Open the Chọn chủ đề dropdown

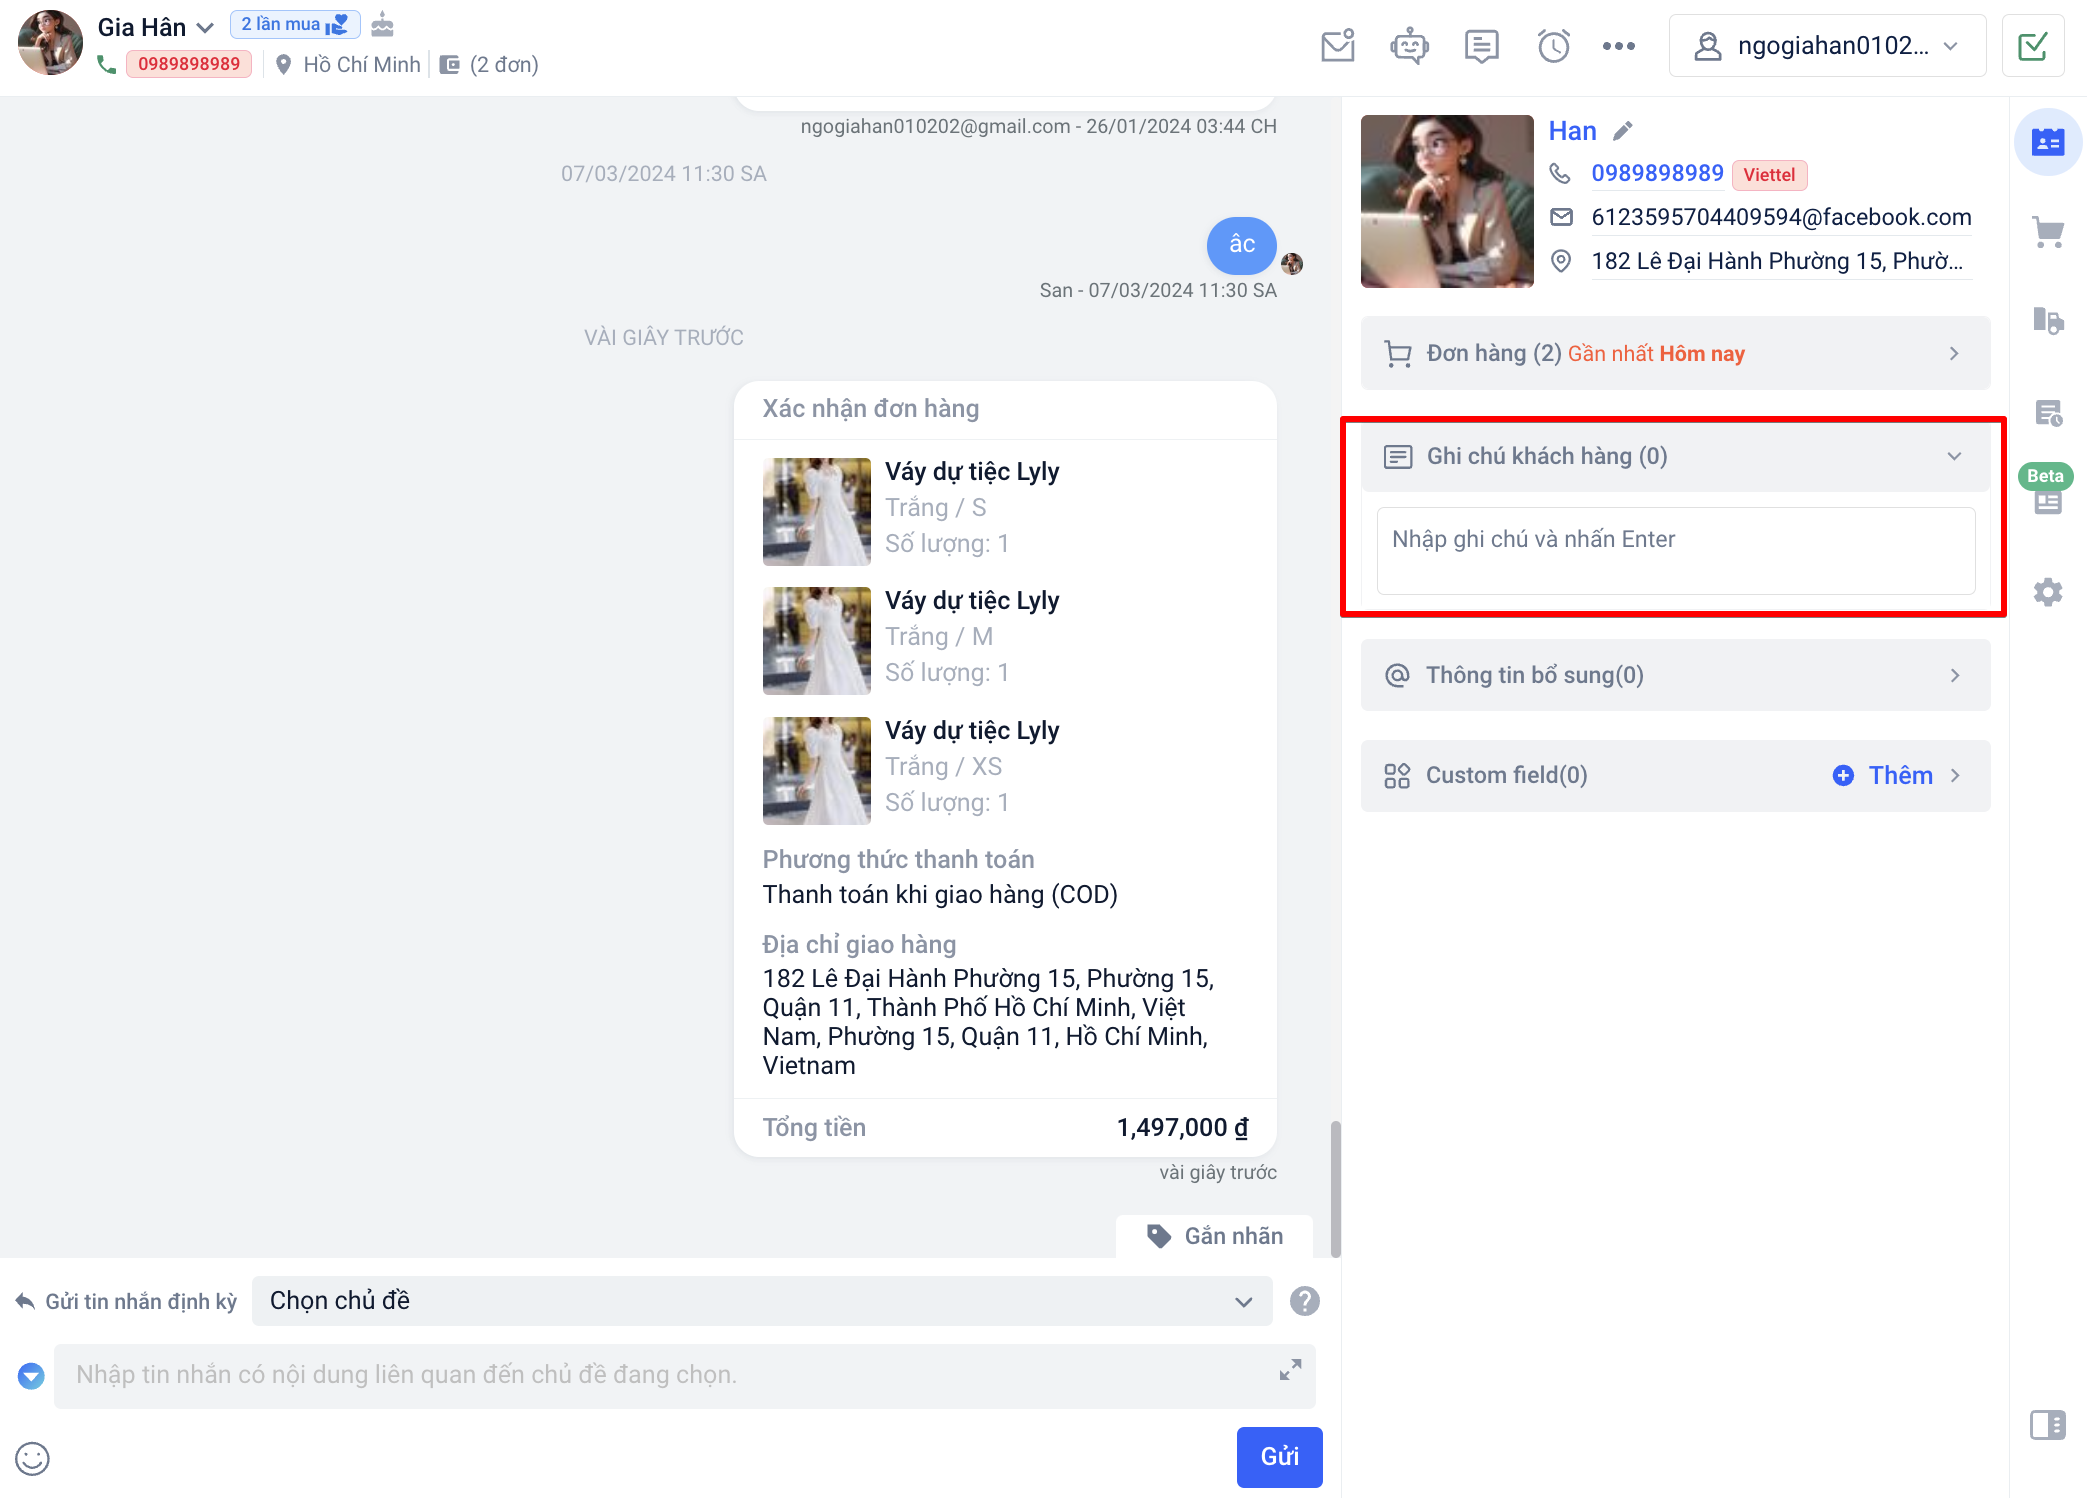click(x=761, y=1301)
